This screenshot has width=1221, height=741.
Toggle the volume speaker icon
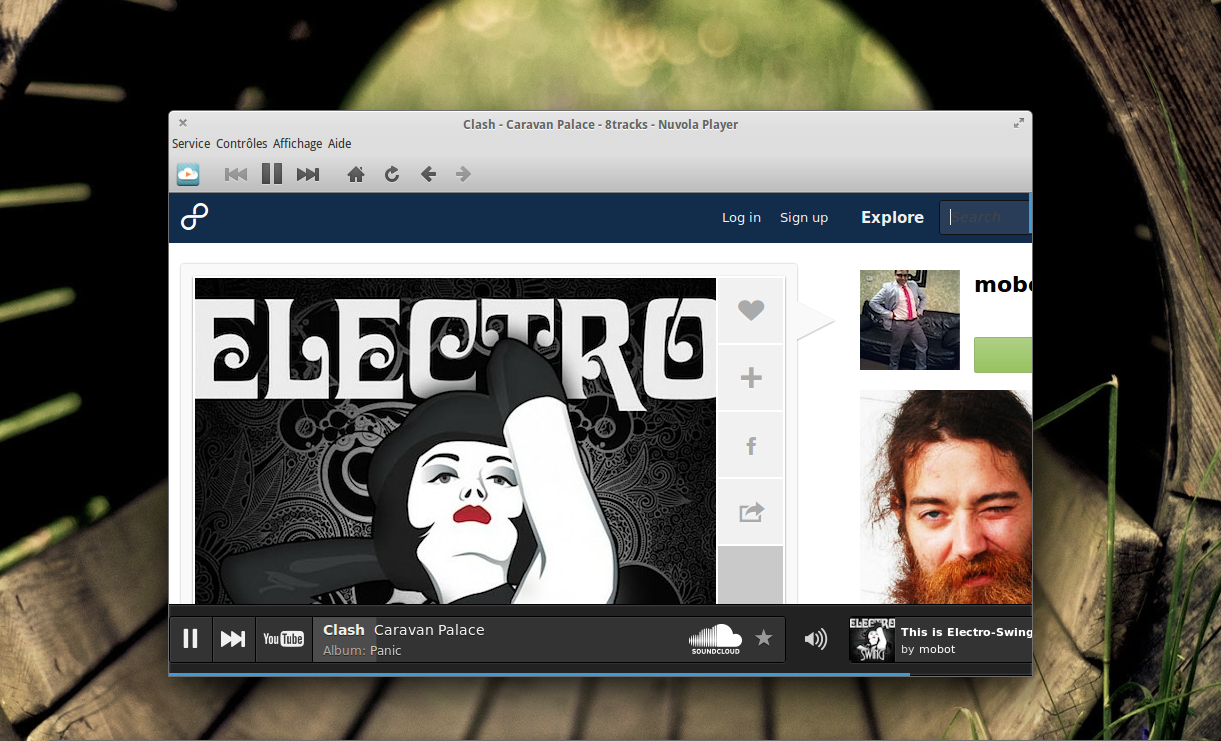pyautogui.click(x=816, y=639)
